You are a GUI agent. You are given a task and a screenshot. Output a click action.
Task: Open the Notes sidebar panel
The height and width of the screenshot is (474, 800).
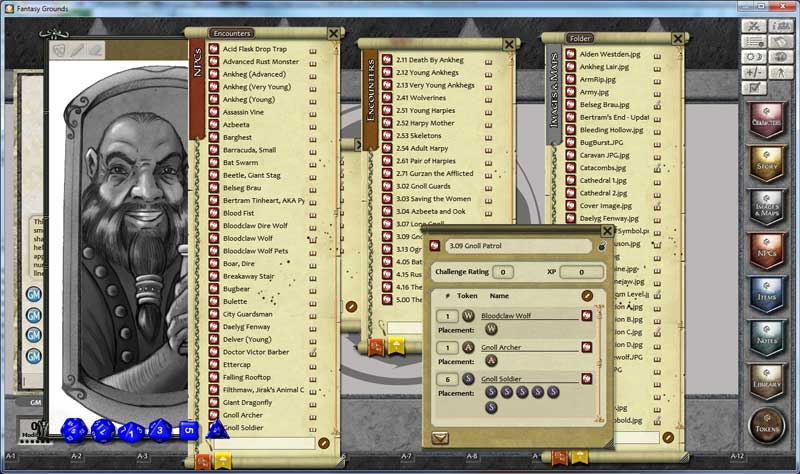tap(767, 338)
